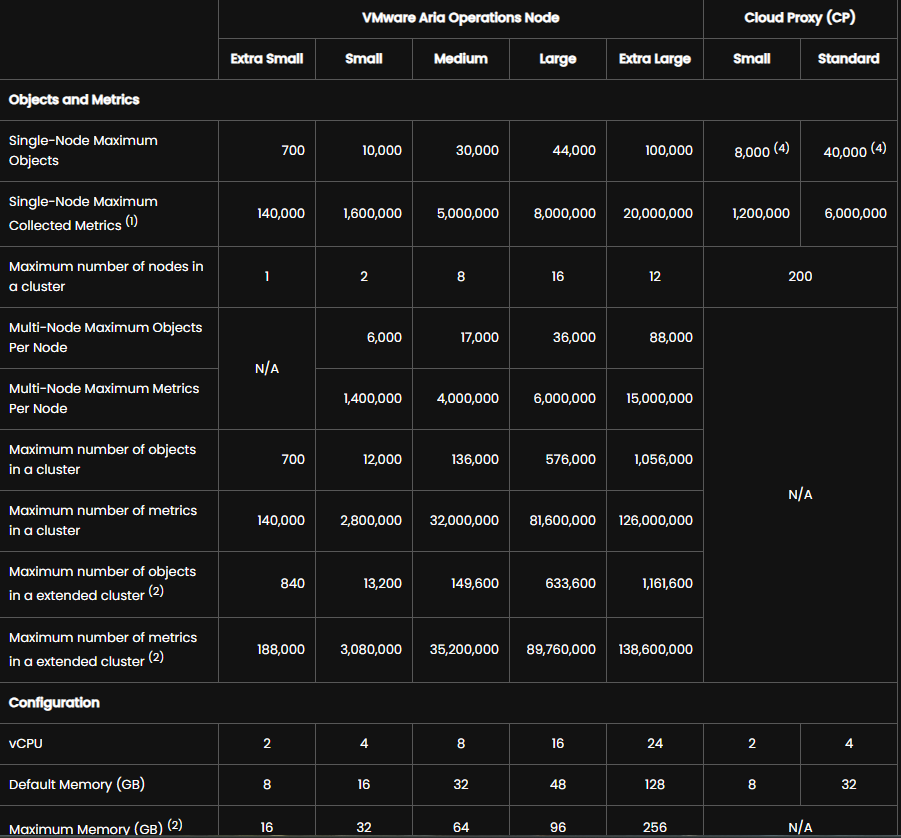Select the '88,000' cell
The height and width of the screenshot is (838, 901).
(x=671, y=337)
